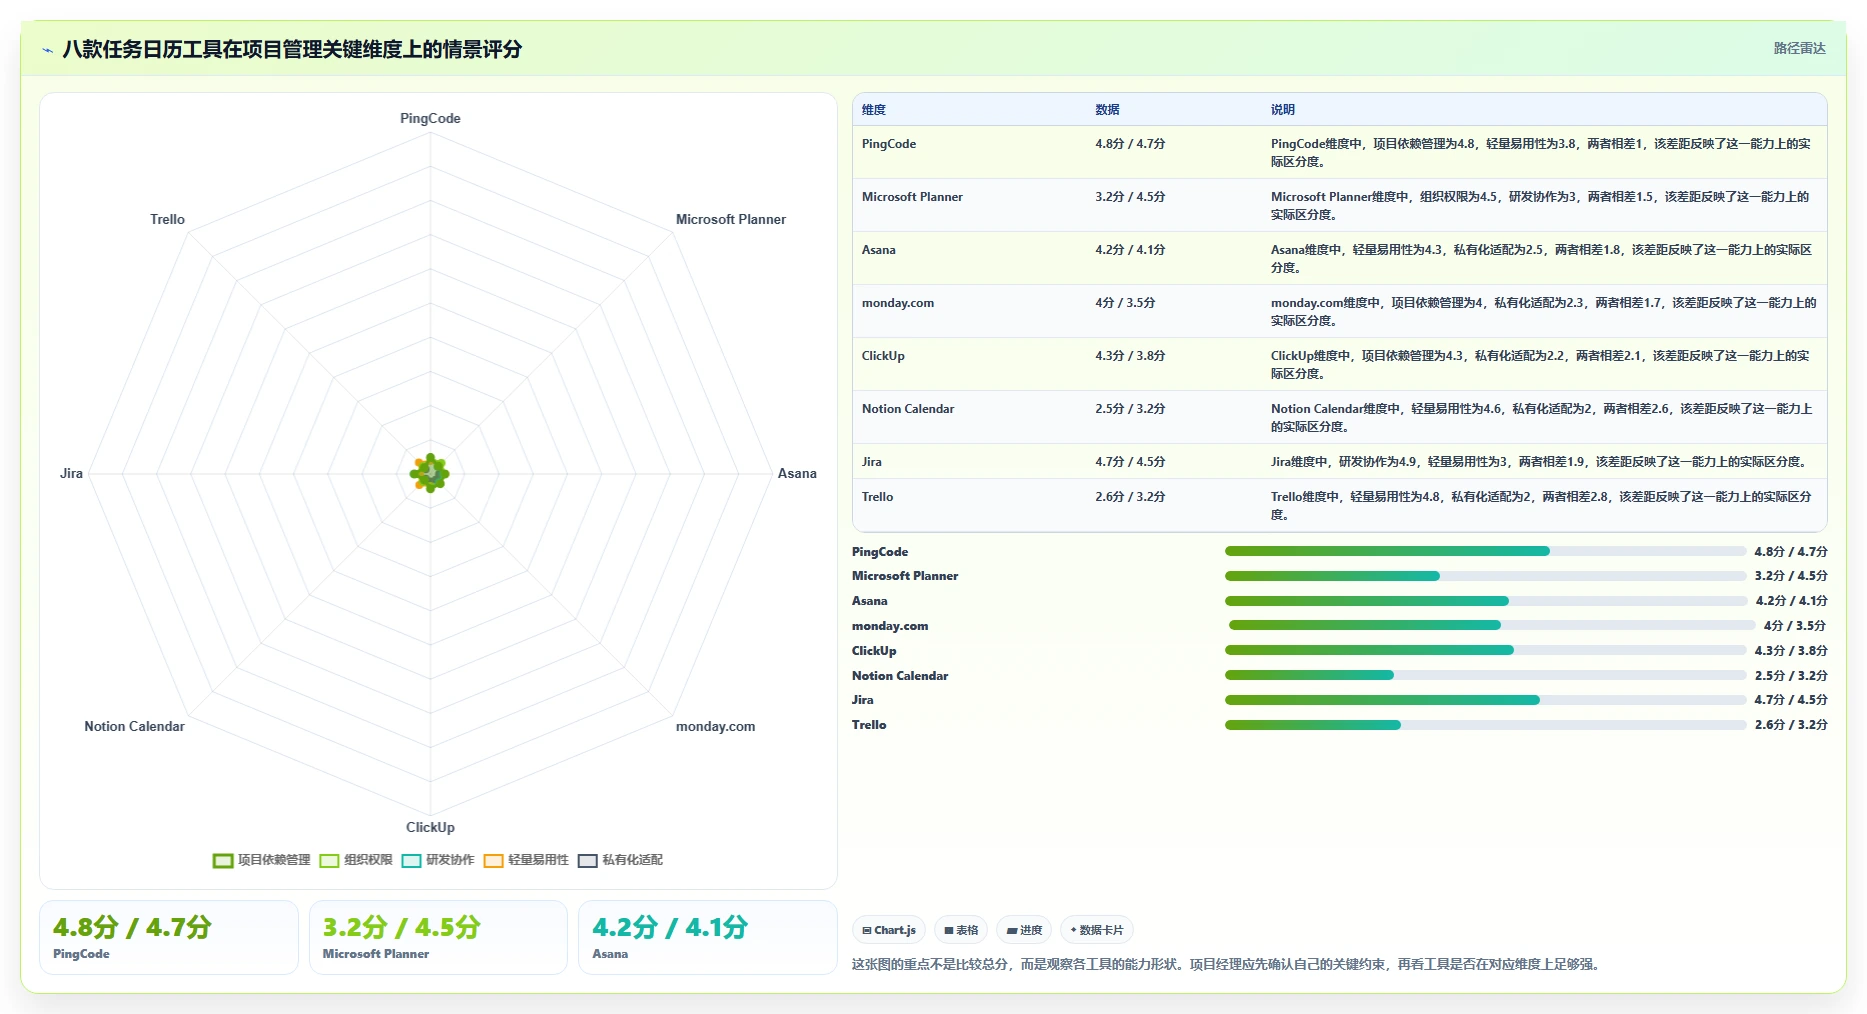Open the PingCode 4.8分 / 4.7分 summary card
This screenshot has width=1867, height=1014.
point(169,937)
